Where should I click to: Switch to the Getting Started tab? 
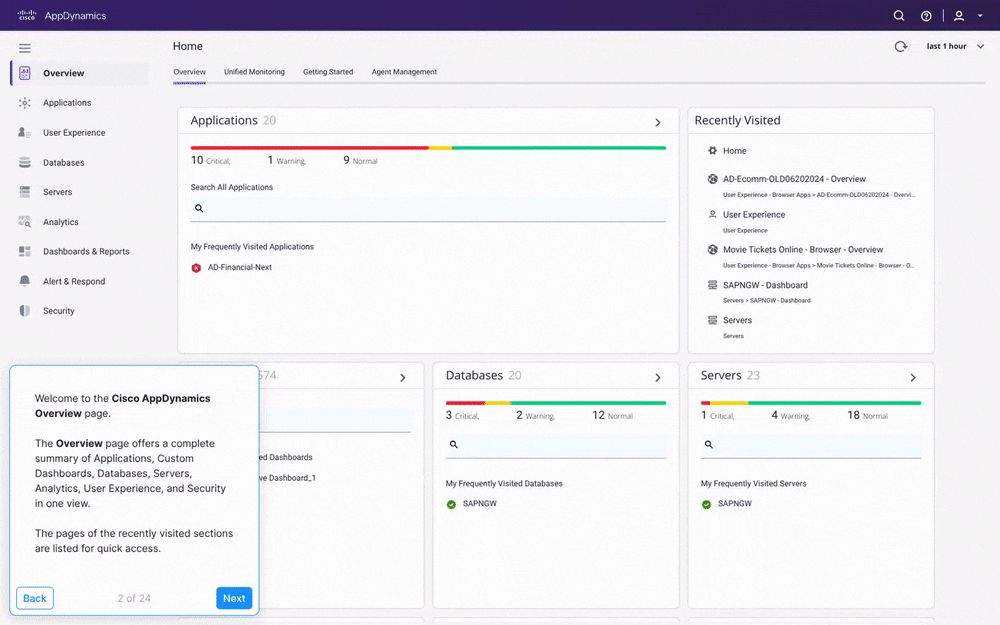(x=328, y=72)
